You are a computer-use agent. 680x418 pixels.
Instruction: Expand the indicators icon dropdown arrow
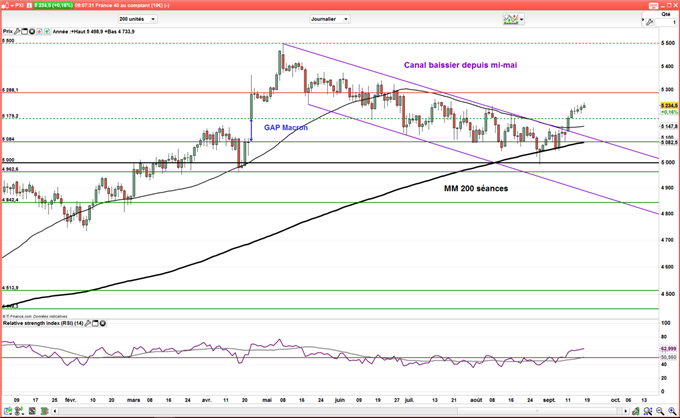coord(522,20)
